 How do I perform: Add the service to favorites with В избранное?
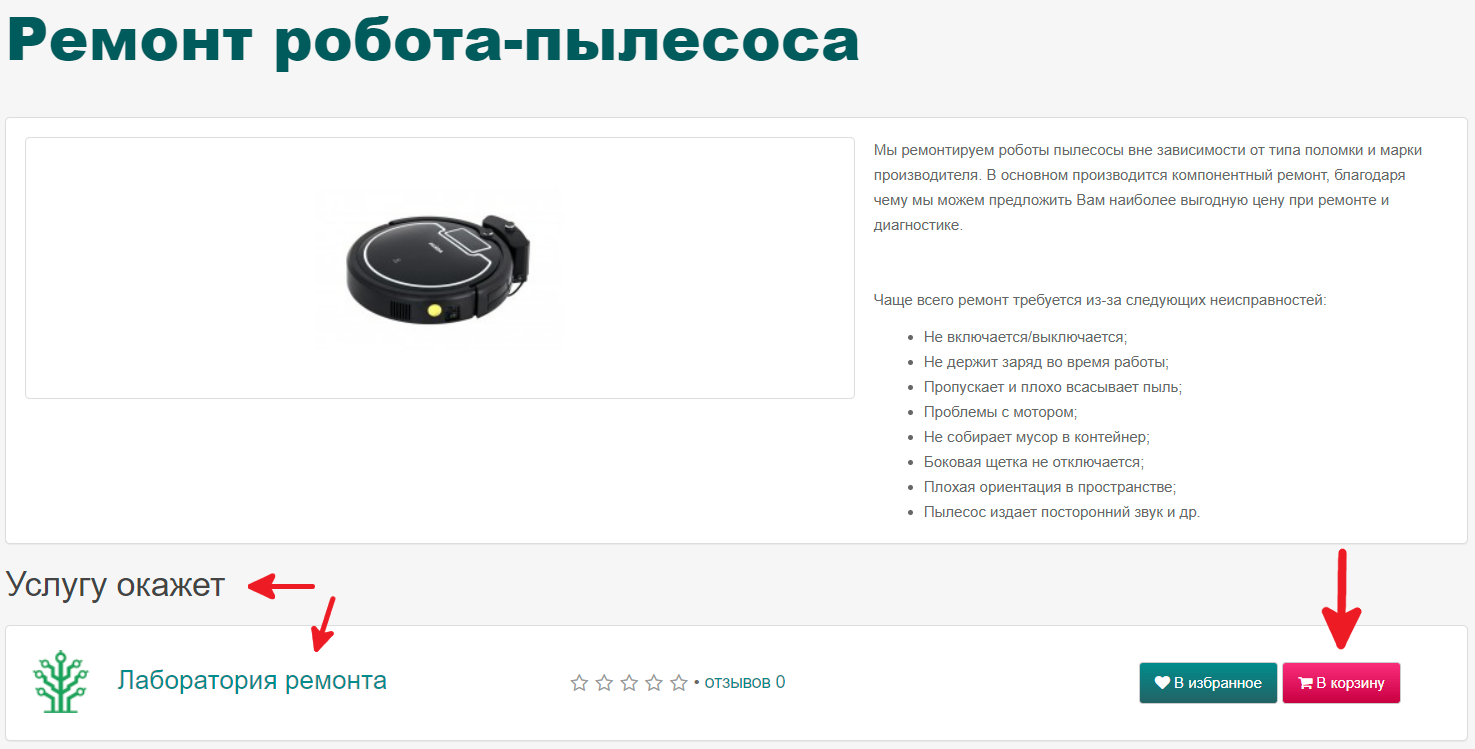click(x=1208, y=683)
